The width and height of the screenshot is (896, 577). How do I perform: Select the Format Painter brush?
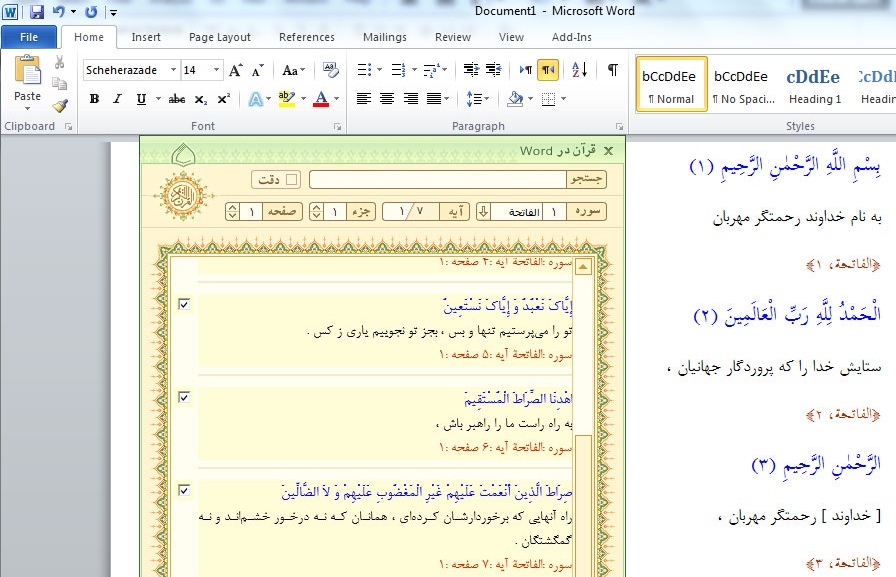coord(59,105)
